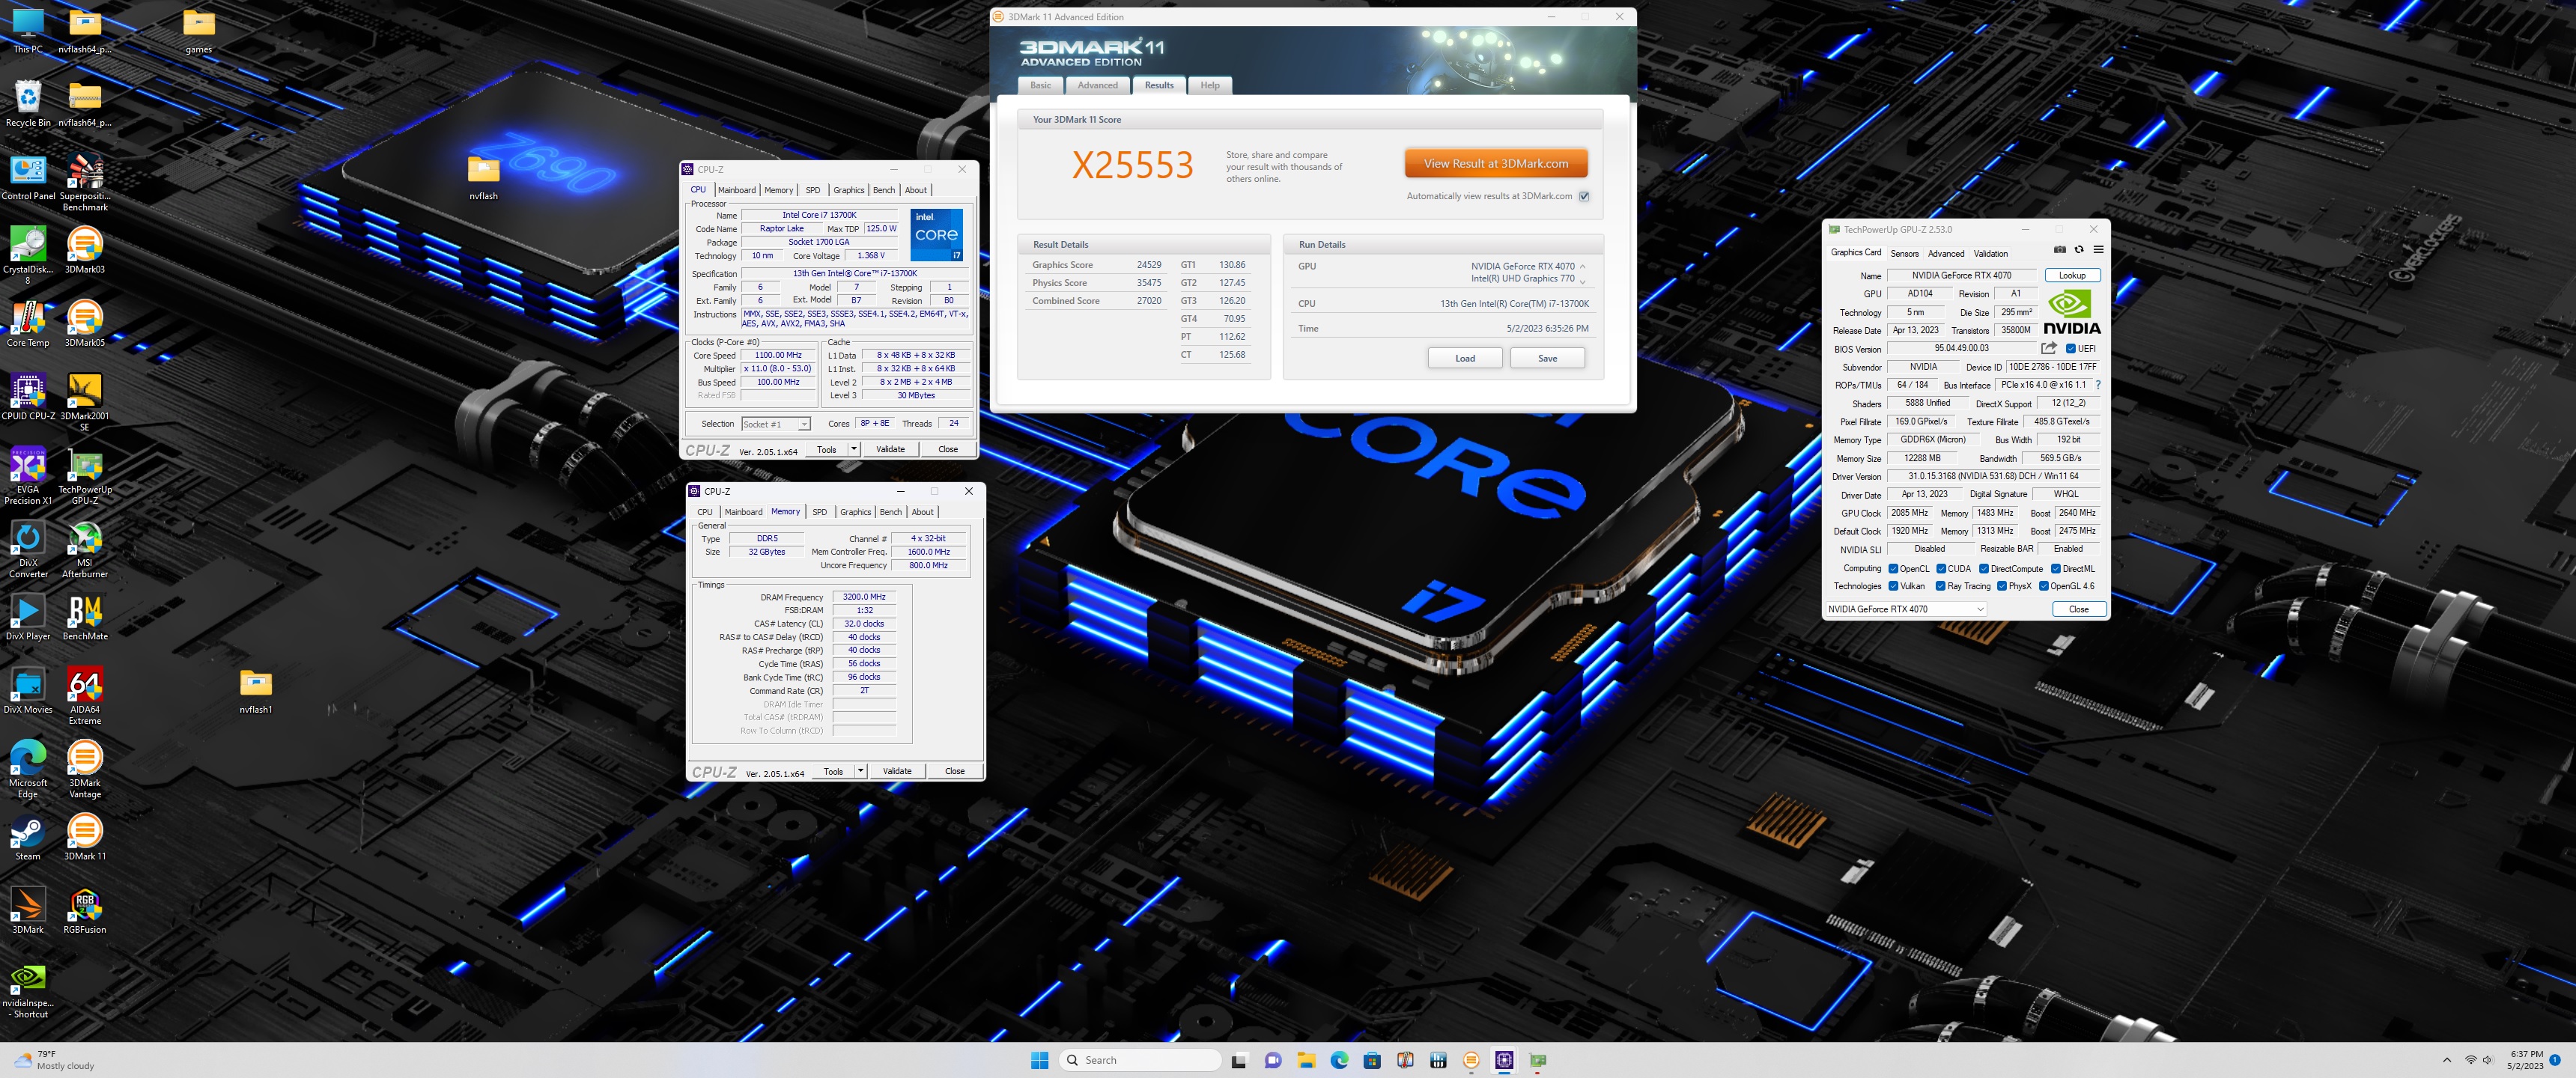2576x1078 pixels.
Task: Open the GPU-Z hamburger menu
Action: pos(2098,250)
